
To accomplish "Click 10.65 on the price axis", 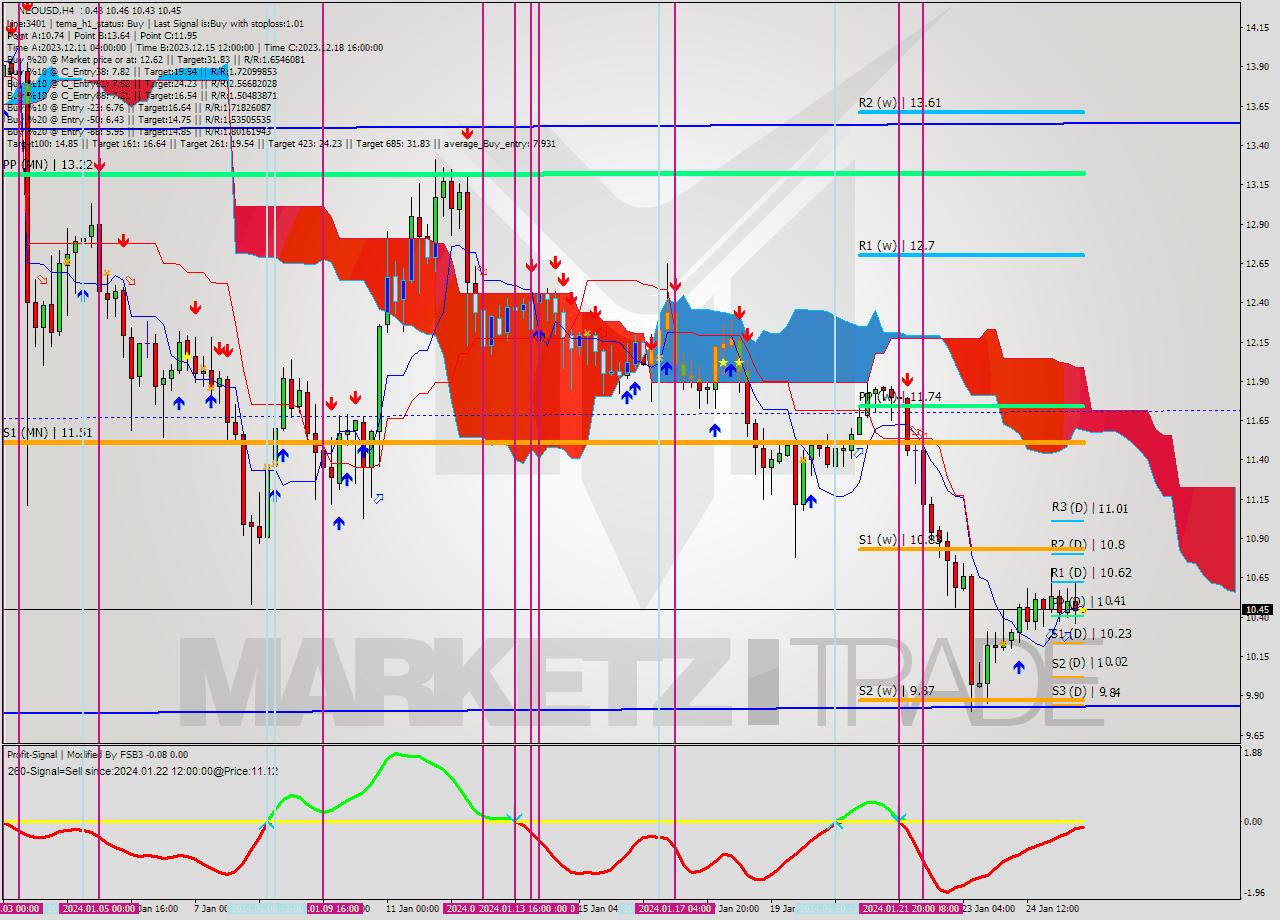I will tap(1257, 577).
